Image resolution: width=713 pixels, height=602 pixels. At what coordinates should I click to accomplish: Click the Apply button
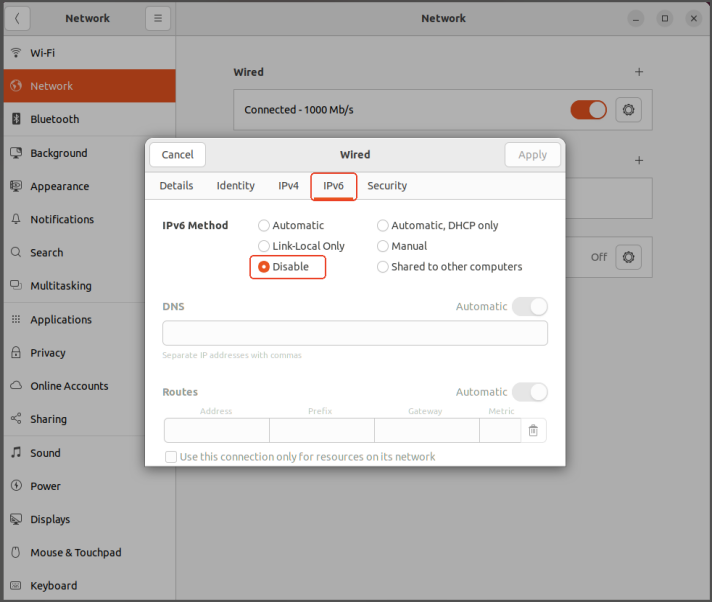(x=532, y=155)
